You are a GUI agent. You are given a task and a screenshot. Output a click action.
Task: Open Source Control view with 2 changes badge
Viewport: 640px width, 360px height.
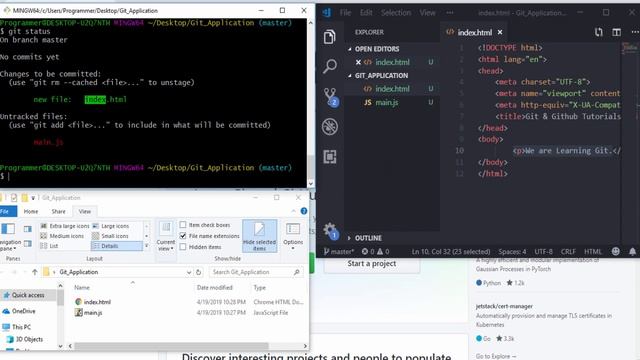[330, 97]
